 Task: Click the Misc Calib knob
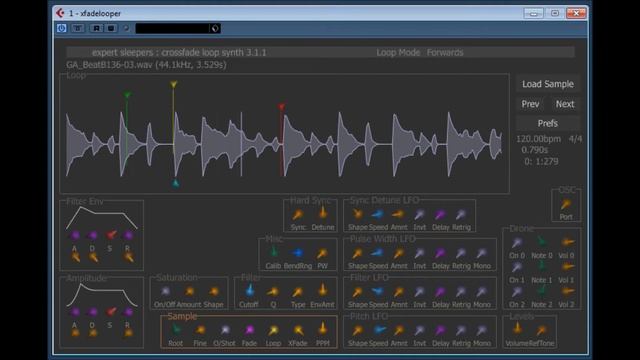(x=274, y=252)
